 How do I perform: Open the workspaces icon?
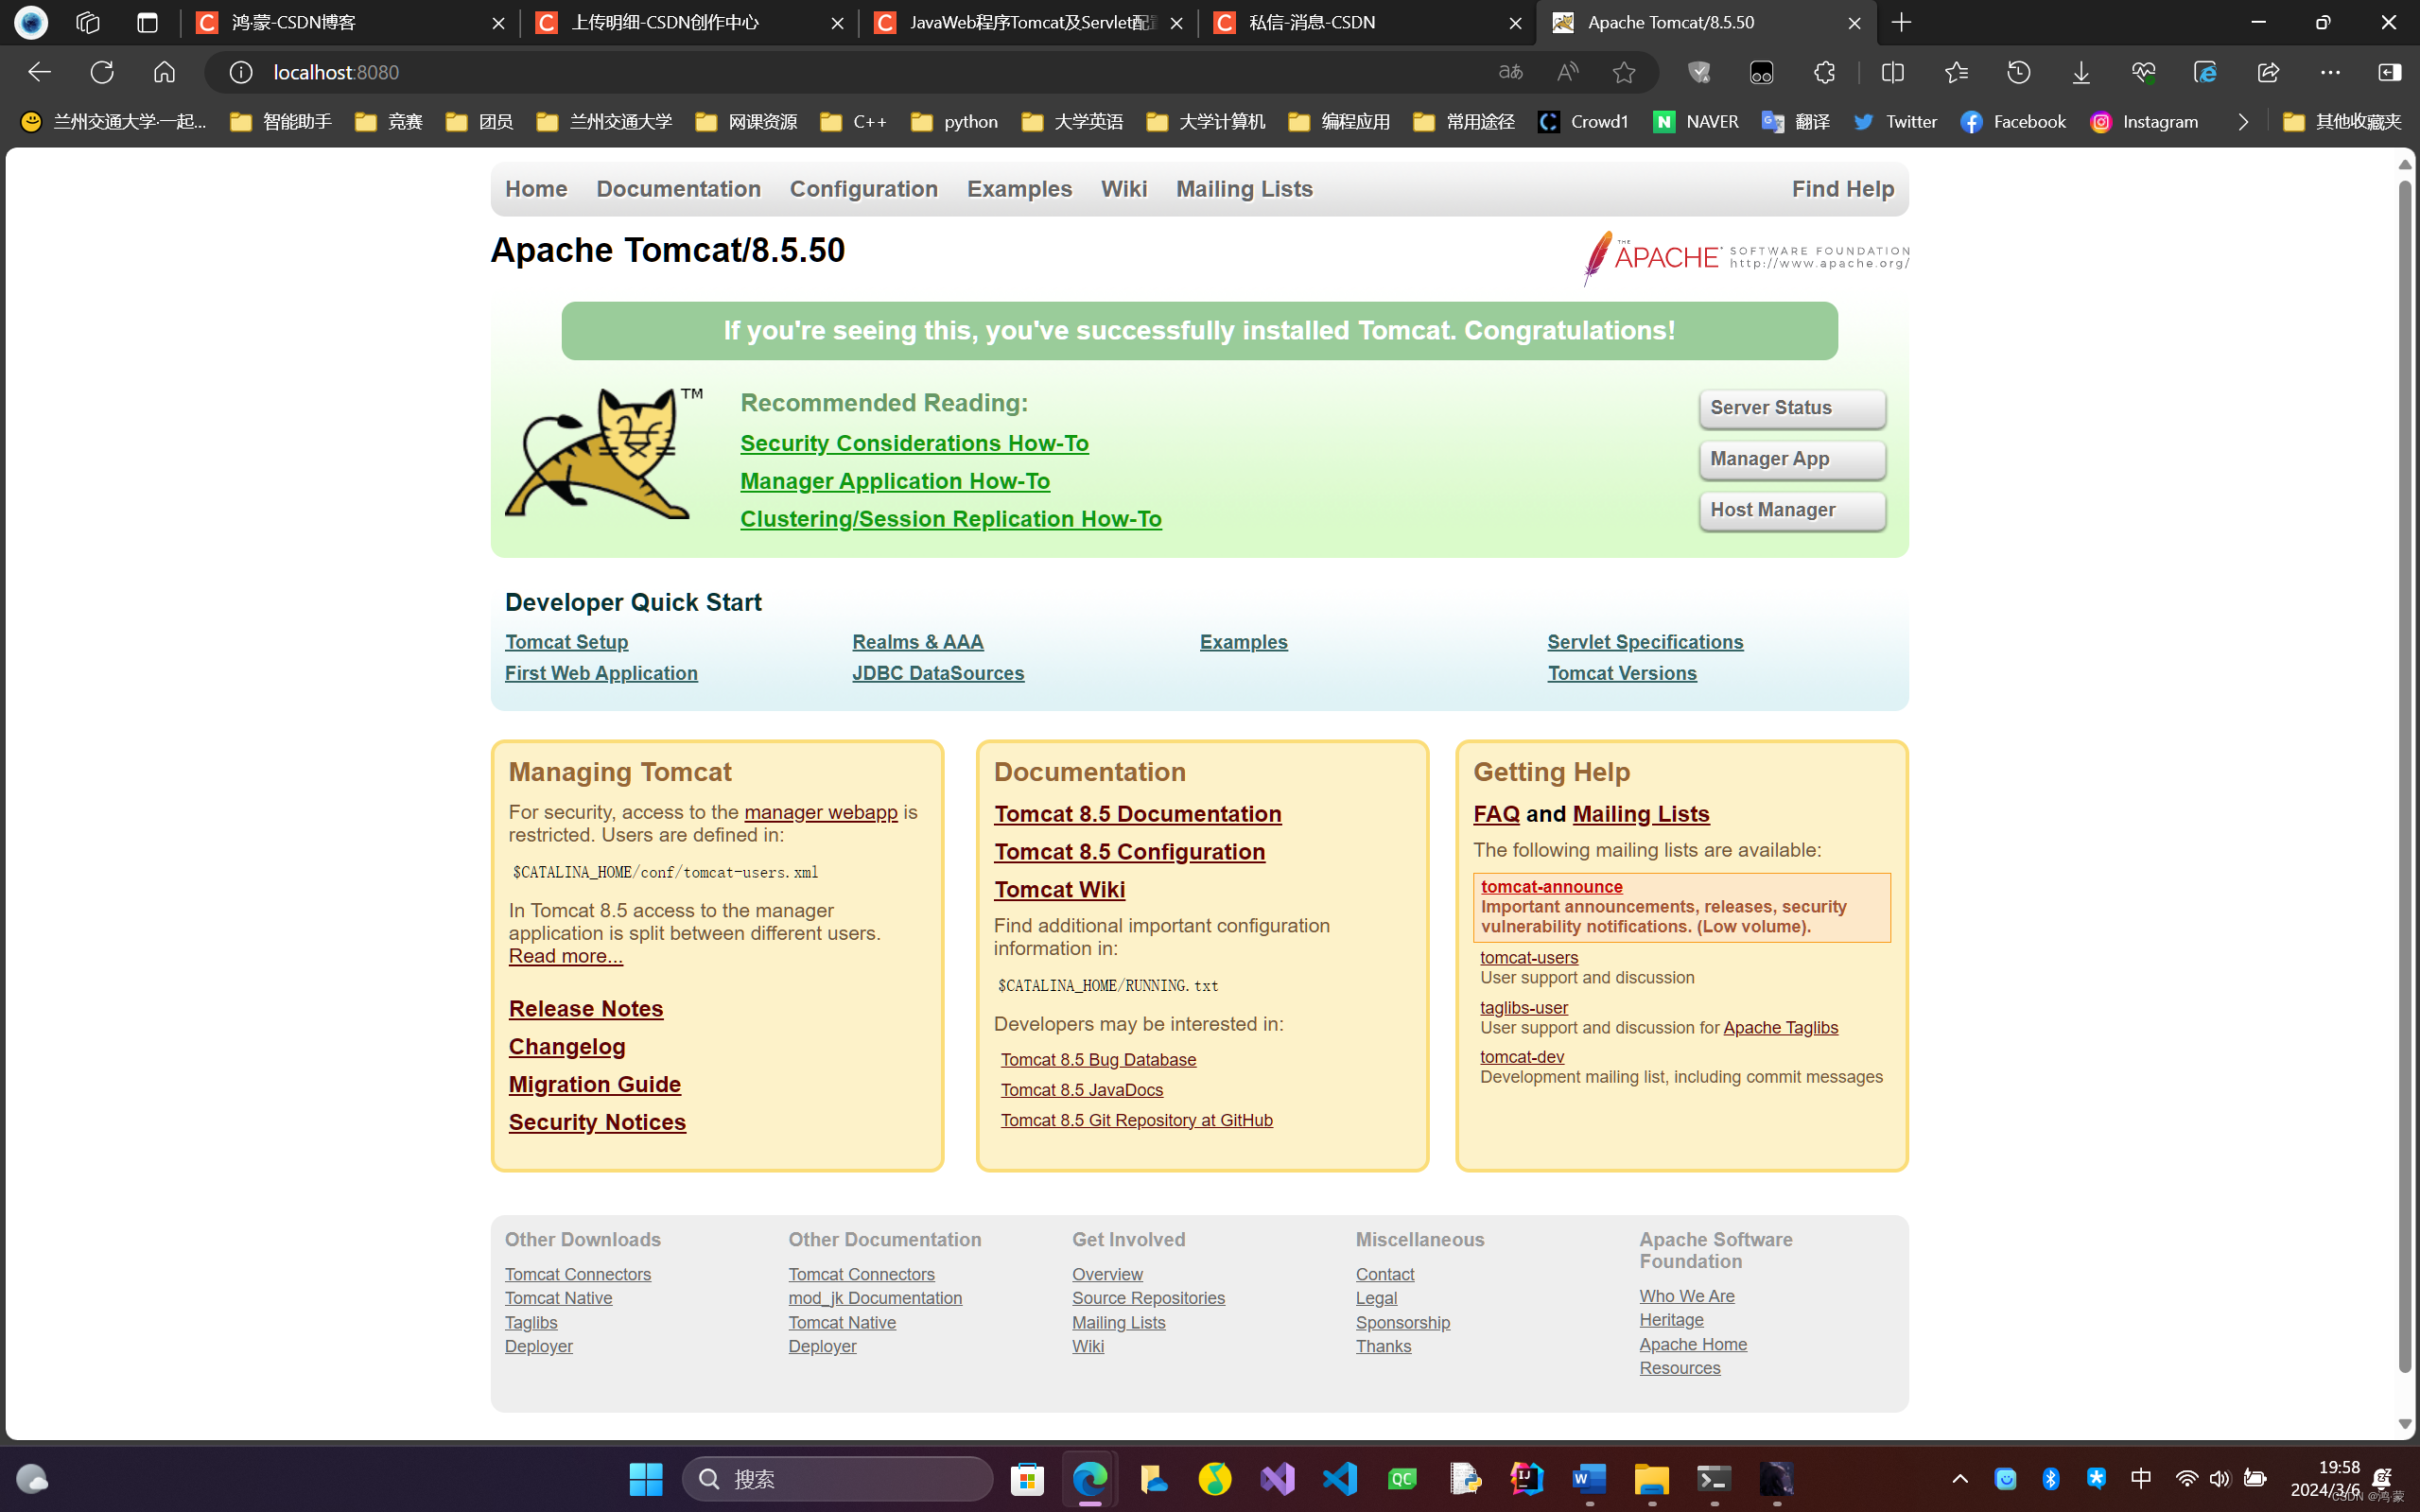(88, 22)
